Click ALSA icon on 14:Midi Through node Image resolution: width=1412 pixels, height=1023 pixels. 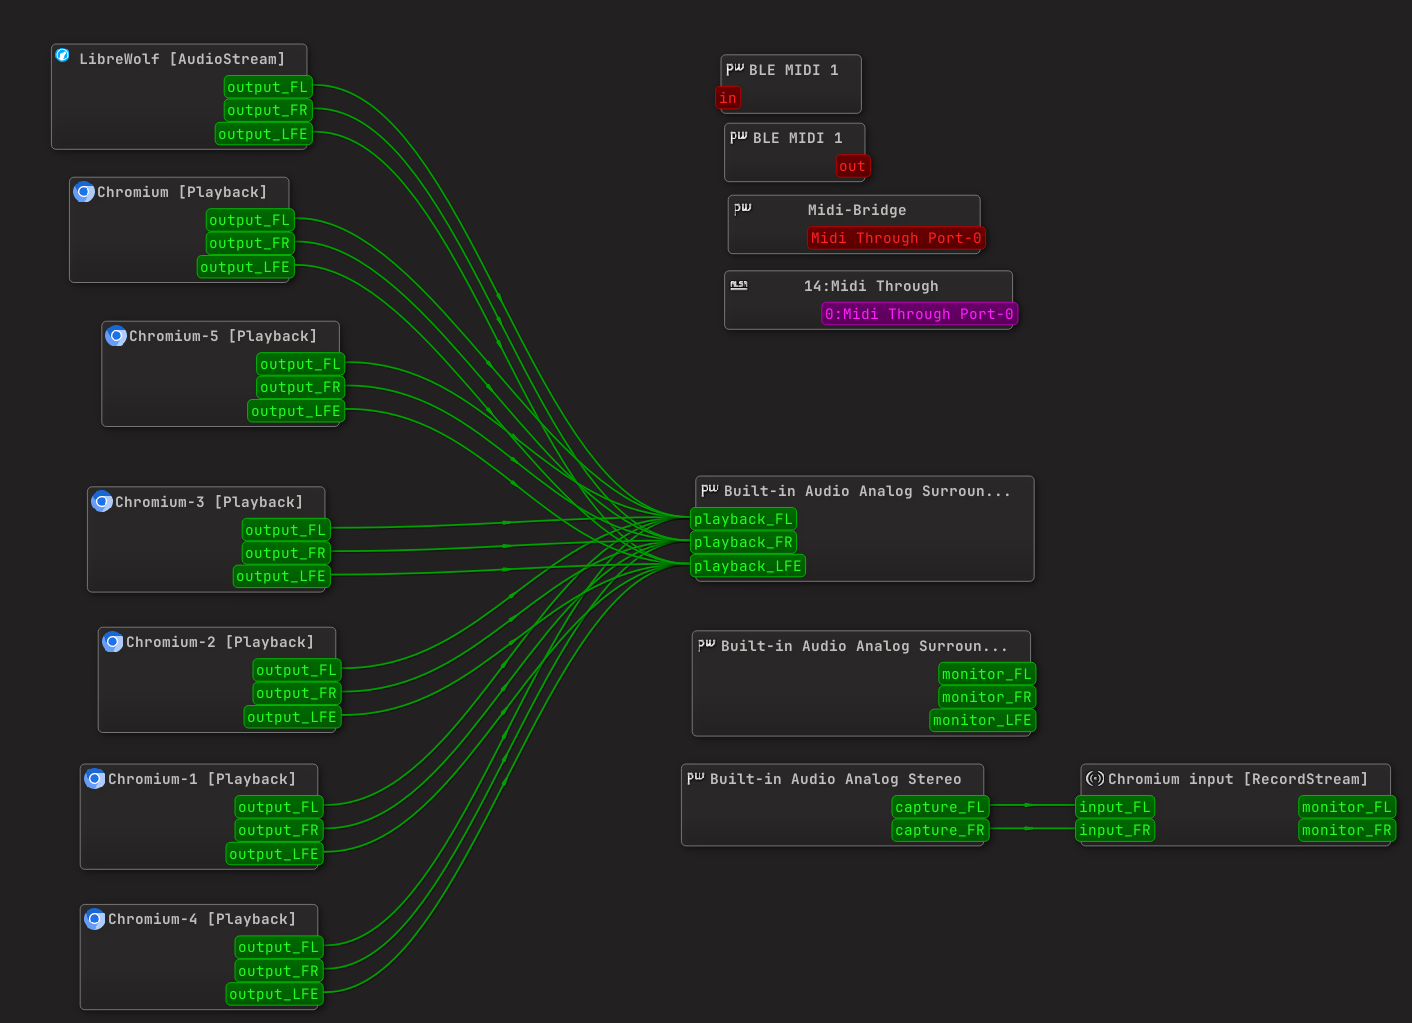pos(739,285)
